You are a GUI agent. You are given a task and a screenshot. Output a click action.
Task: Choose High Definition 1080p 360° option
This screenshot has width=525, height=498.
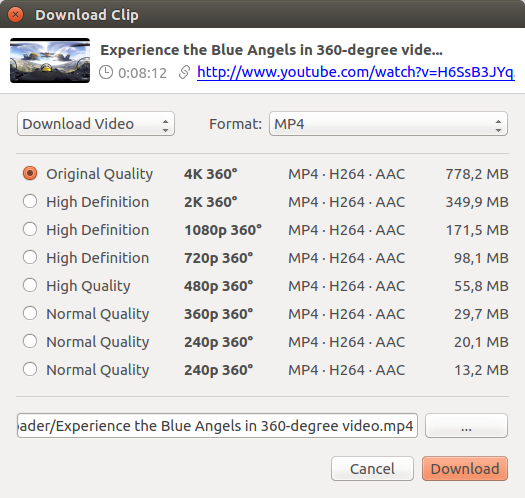30,229
